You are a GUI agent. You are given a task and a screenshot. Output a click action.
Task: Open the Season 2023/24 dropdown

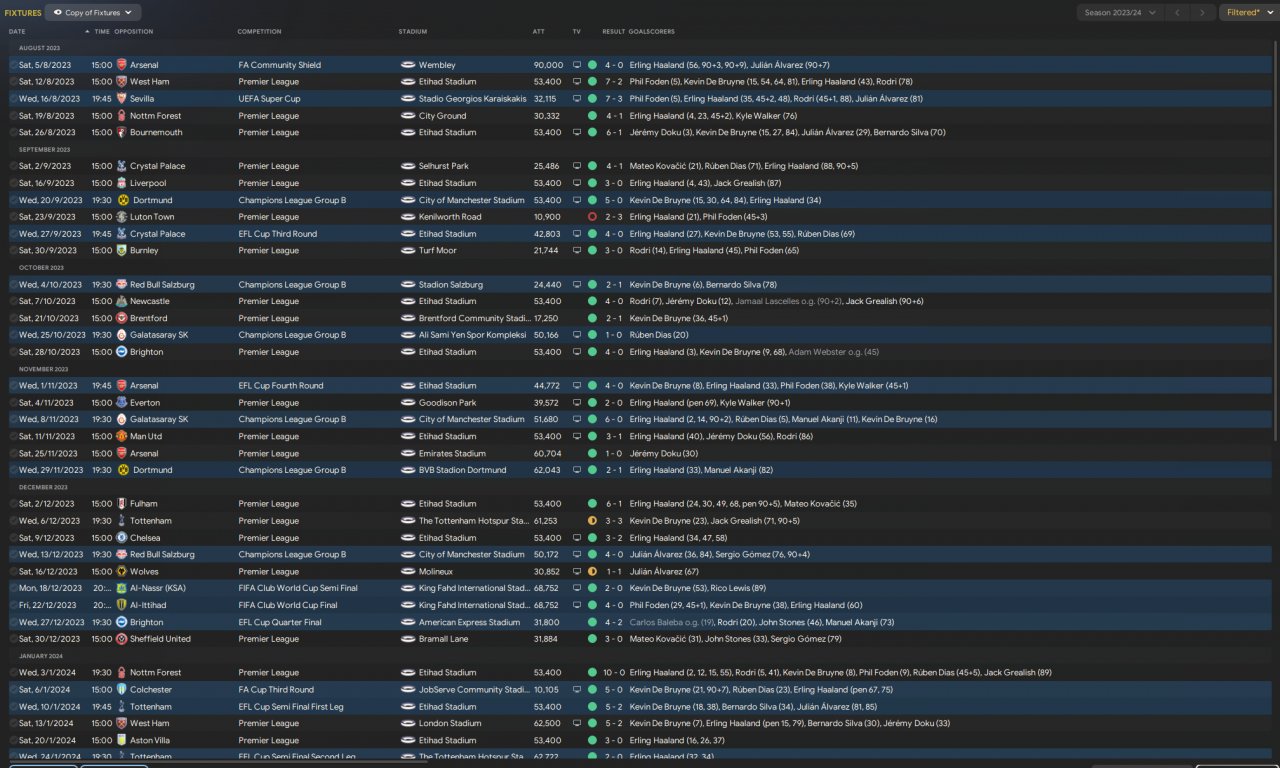point(1120,13)
